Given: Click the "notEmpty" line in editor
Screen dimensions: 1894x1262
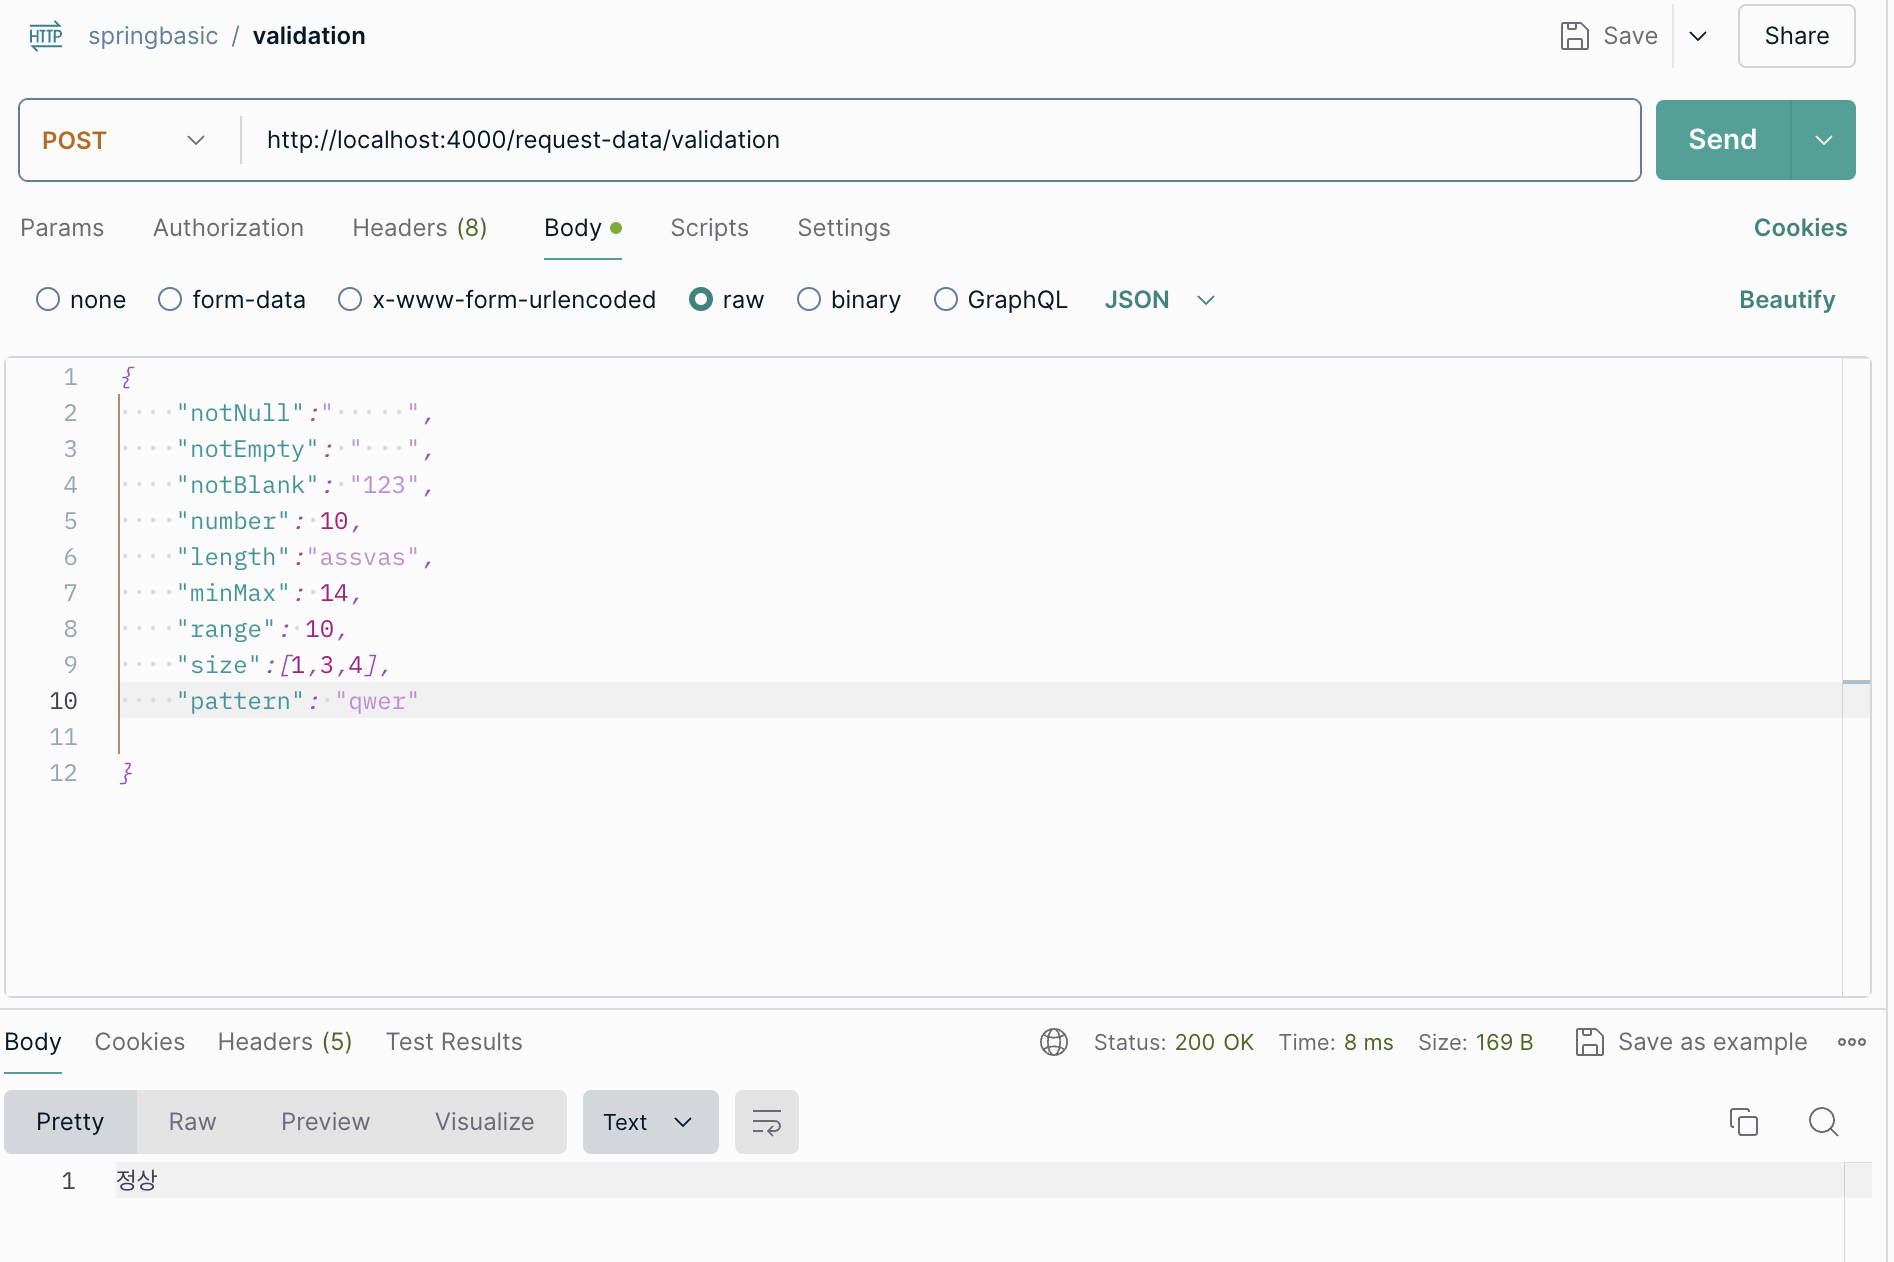Looking at the screenshot, I should [x=980, y=449].
